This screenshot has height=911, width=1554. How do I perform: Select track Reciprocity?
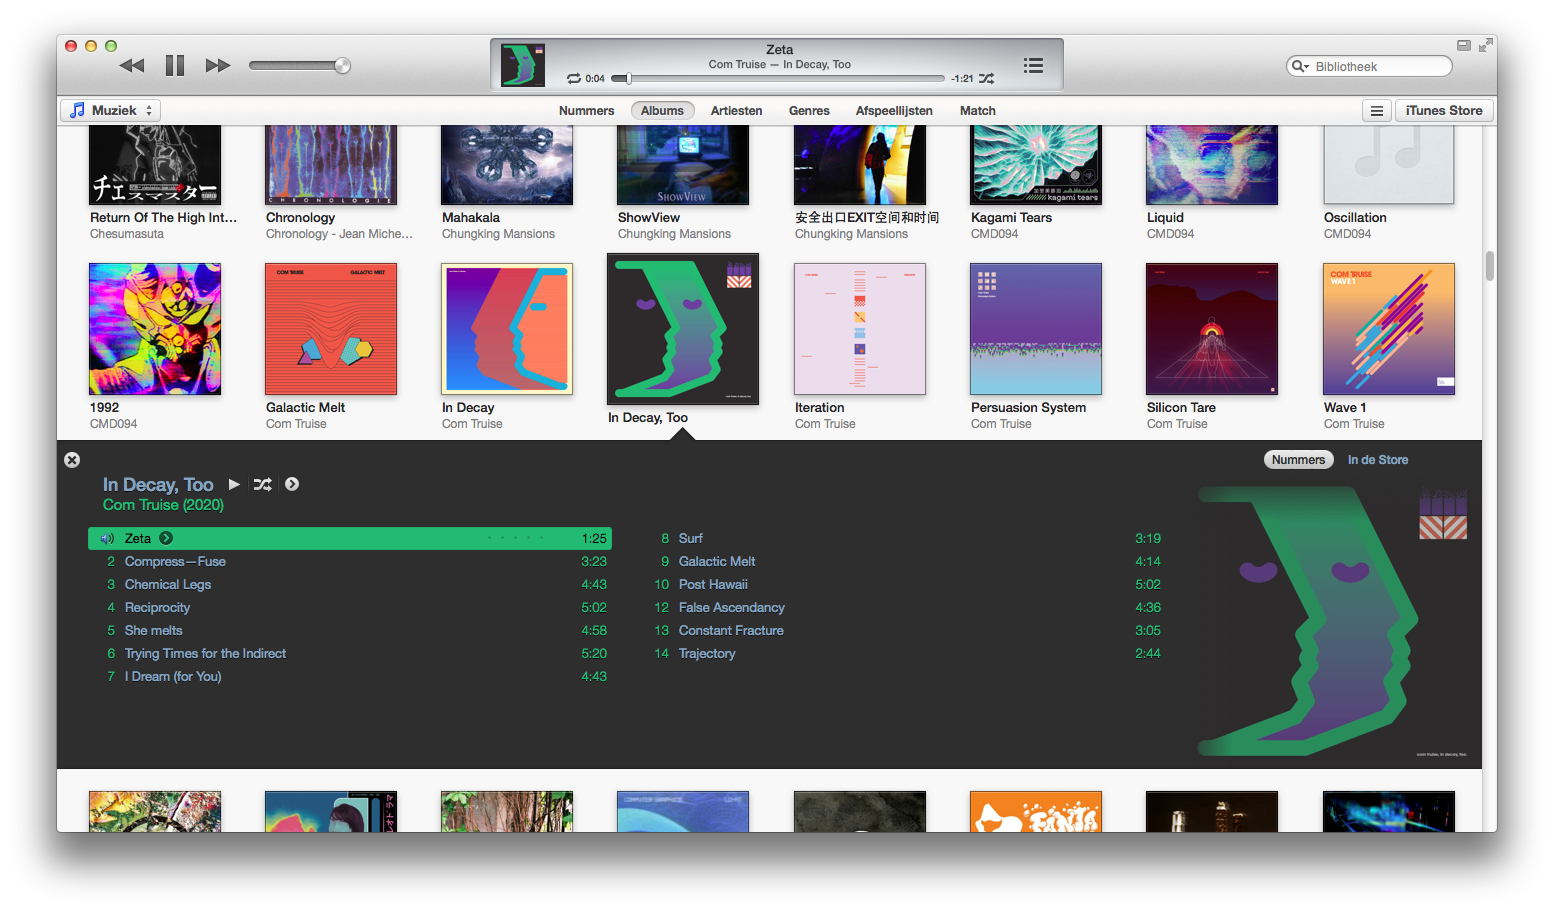click(350, 607)
